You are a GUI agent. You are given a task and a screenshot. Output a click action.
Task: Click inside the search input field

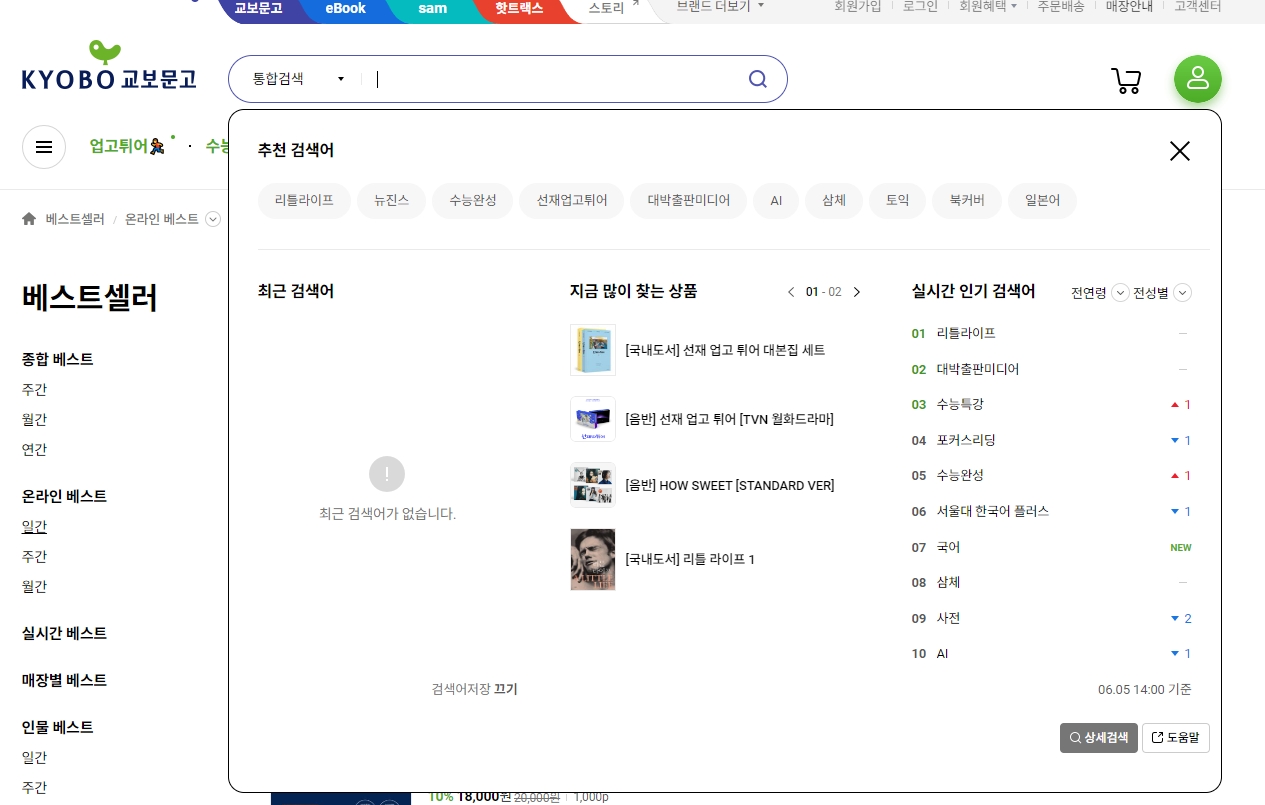[x=550, y=79]
